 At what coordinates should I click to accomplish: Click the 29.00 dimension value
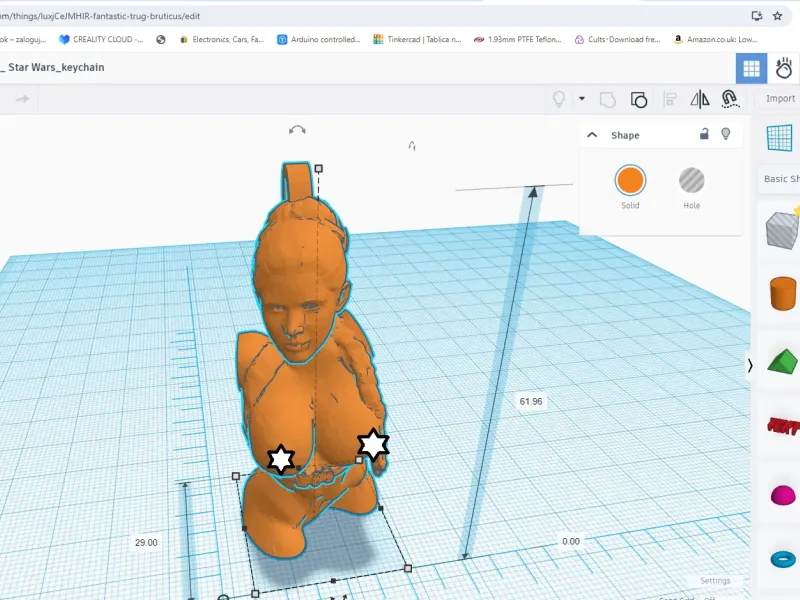(x=146, y=542)
